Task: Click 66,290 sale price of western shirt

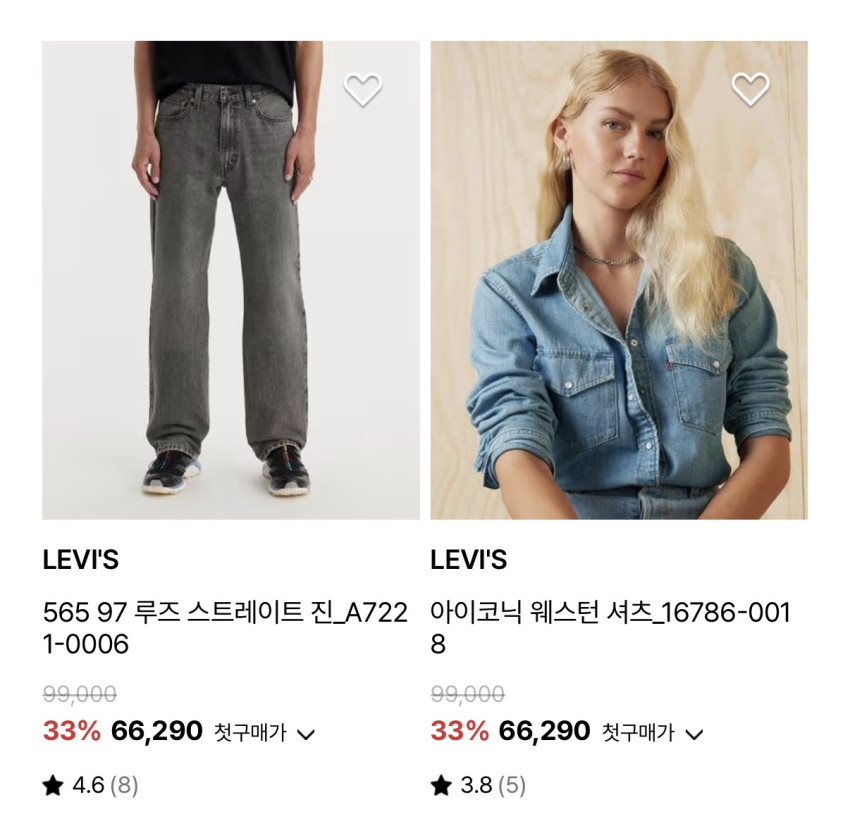Action: click(x=544, y=731)
